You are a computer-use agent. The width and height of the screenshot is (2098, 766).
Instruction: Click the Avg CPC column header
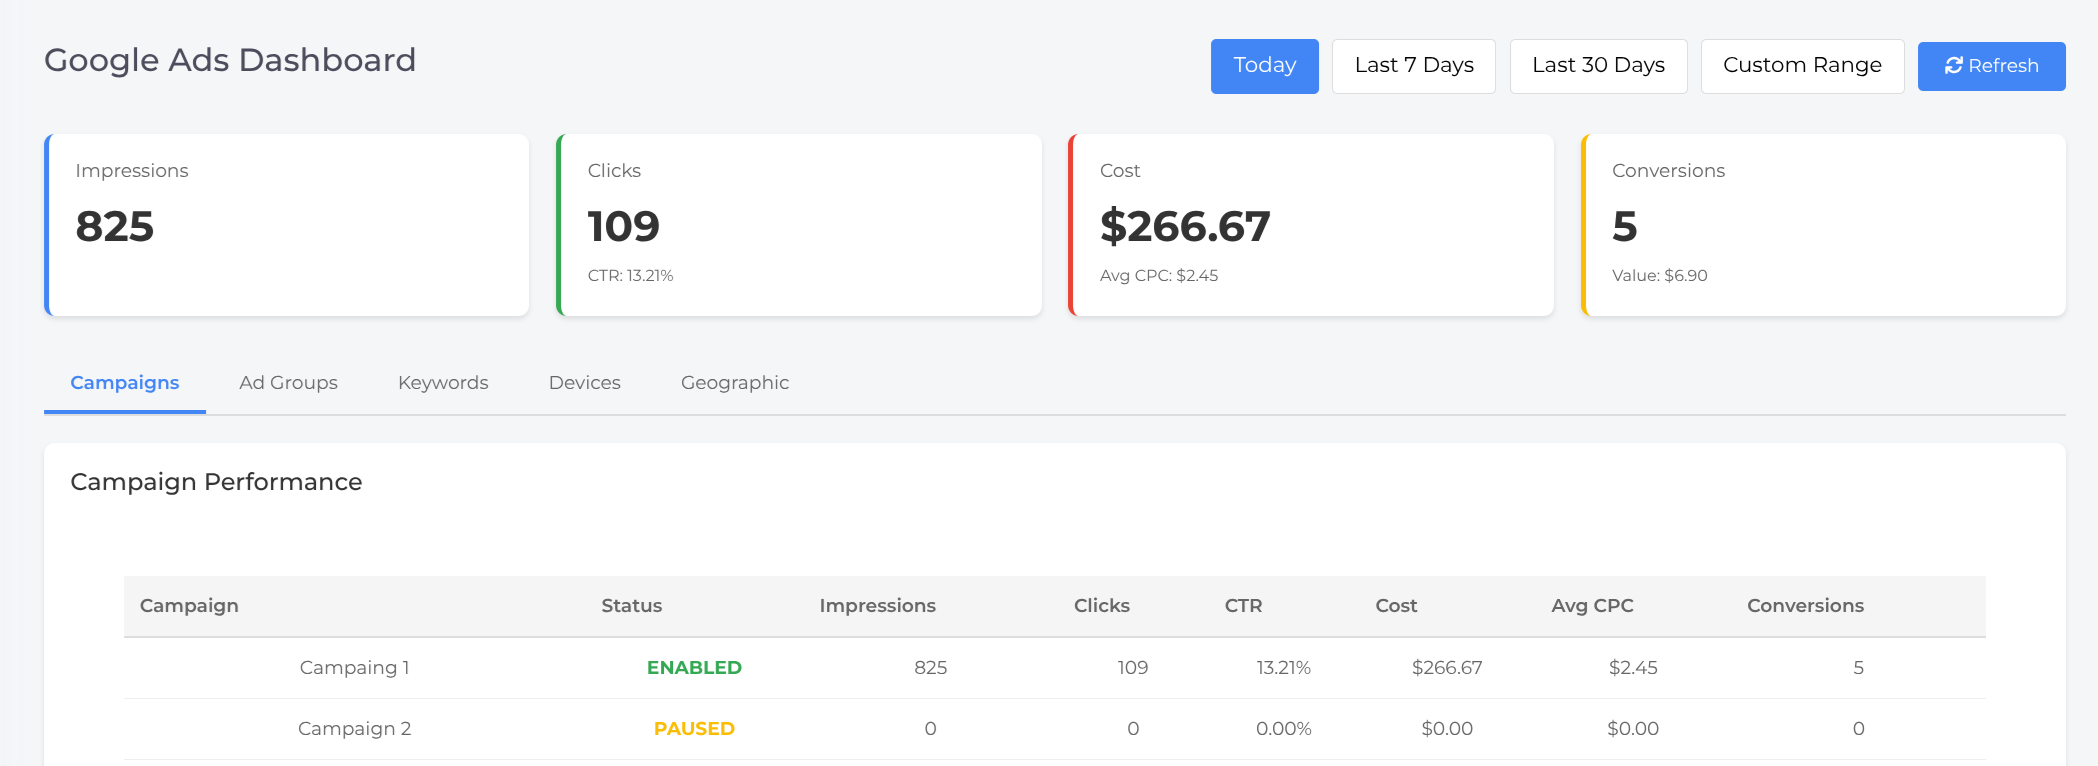point(1592,606)
